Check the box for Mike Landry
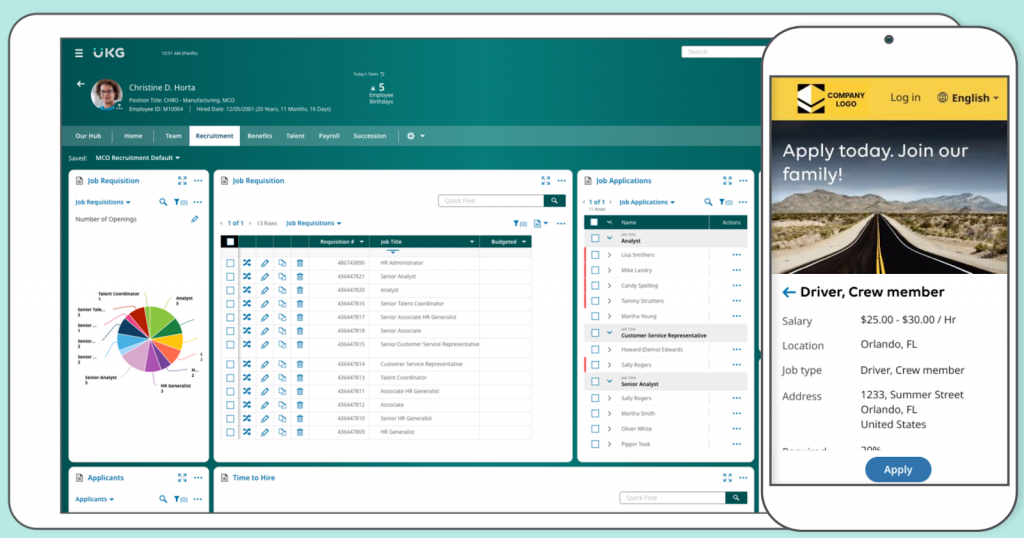 [595, 270]
